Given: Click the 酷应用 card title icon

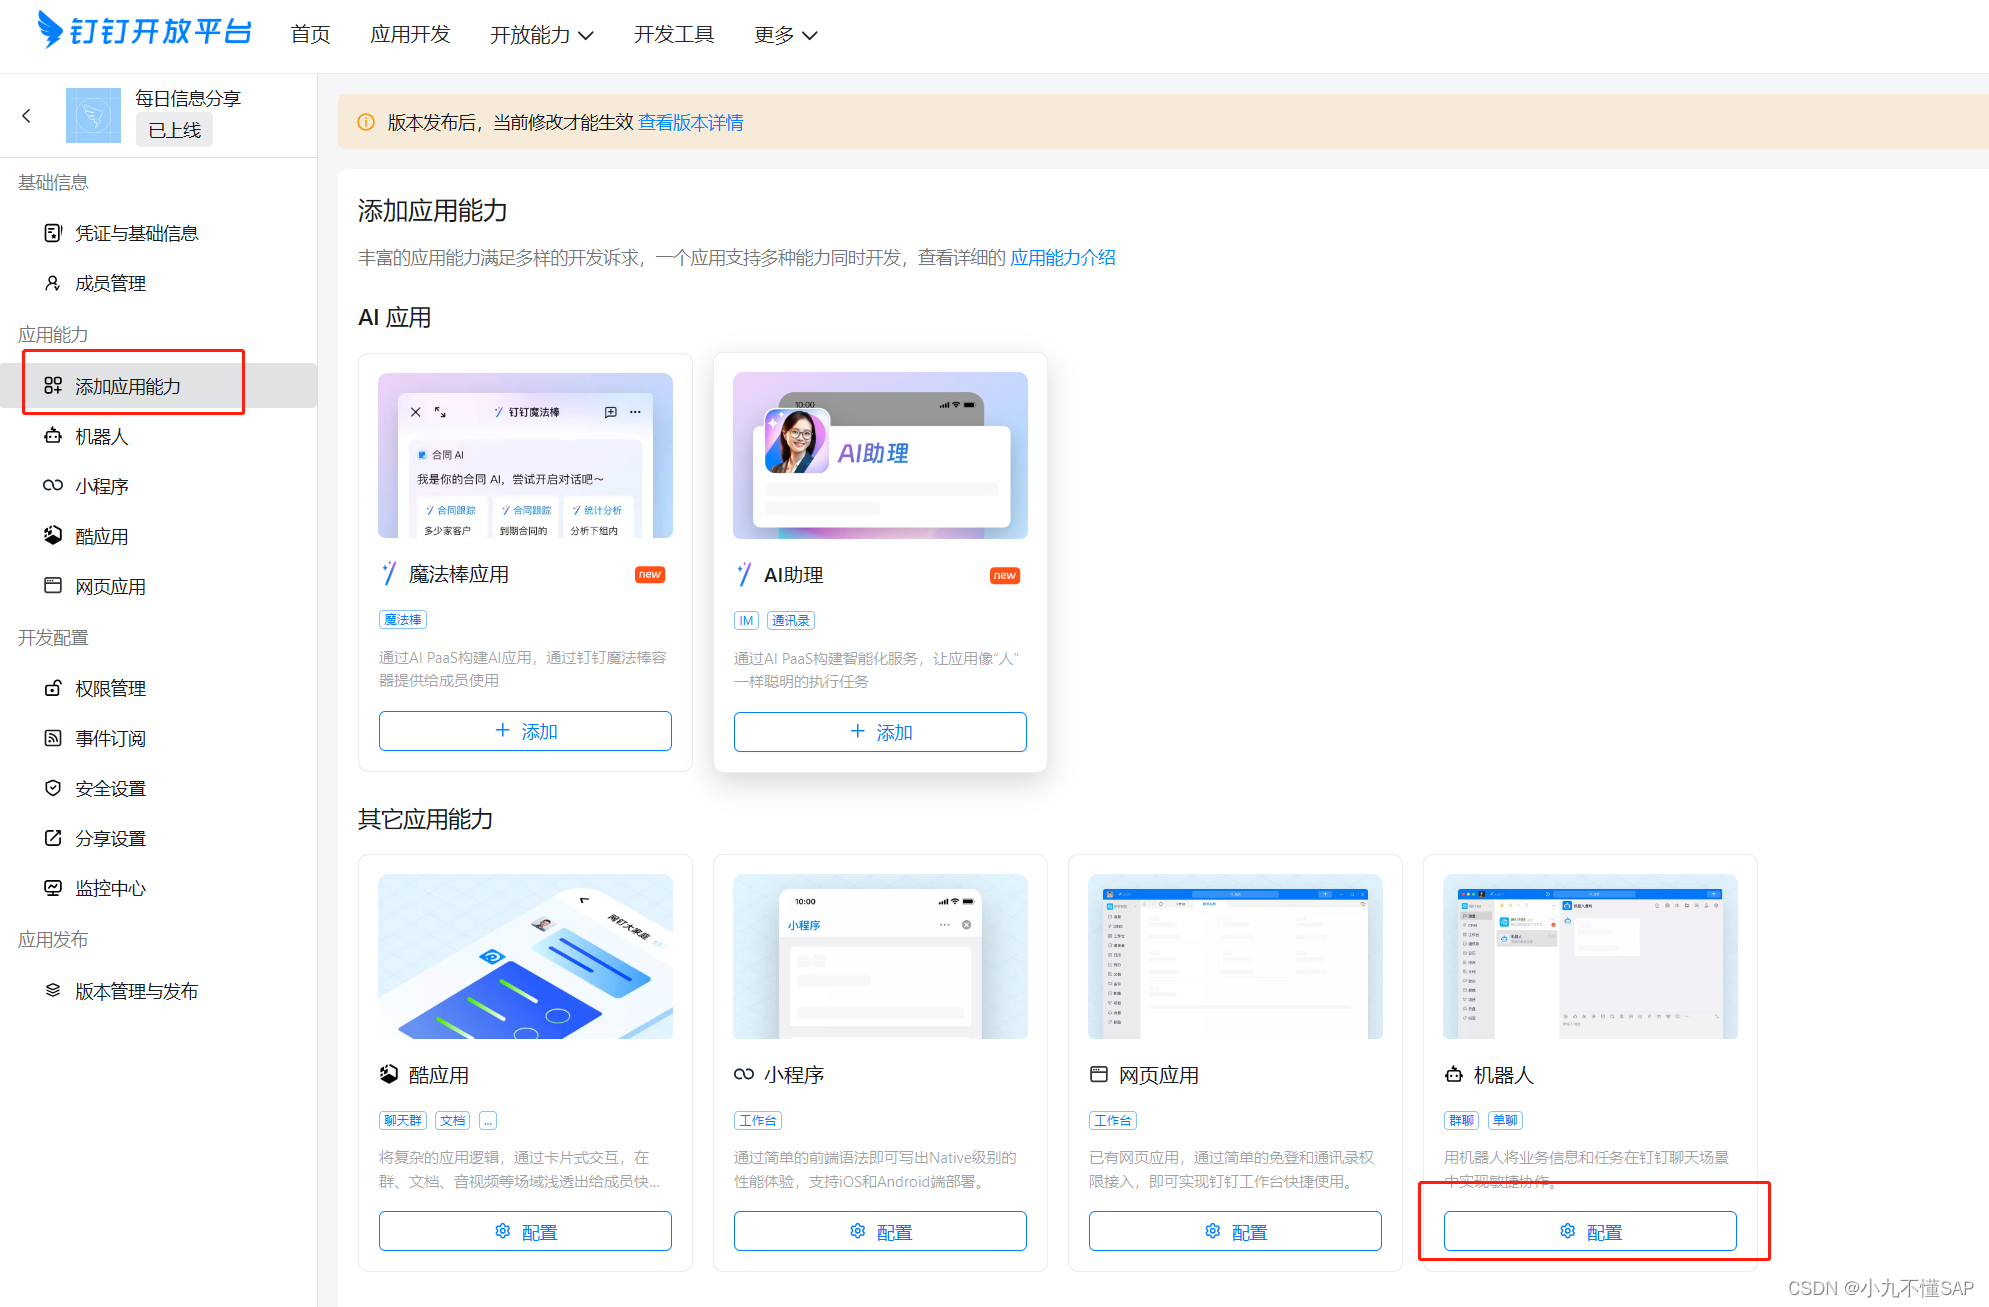Looking at the screenshot, I should click(389, 1075).
